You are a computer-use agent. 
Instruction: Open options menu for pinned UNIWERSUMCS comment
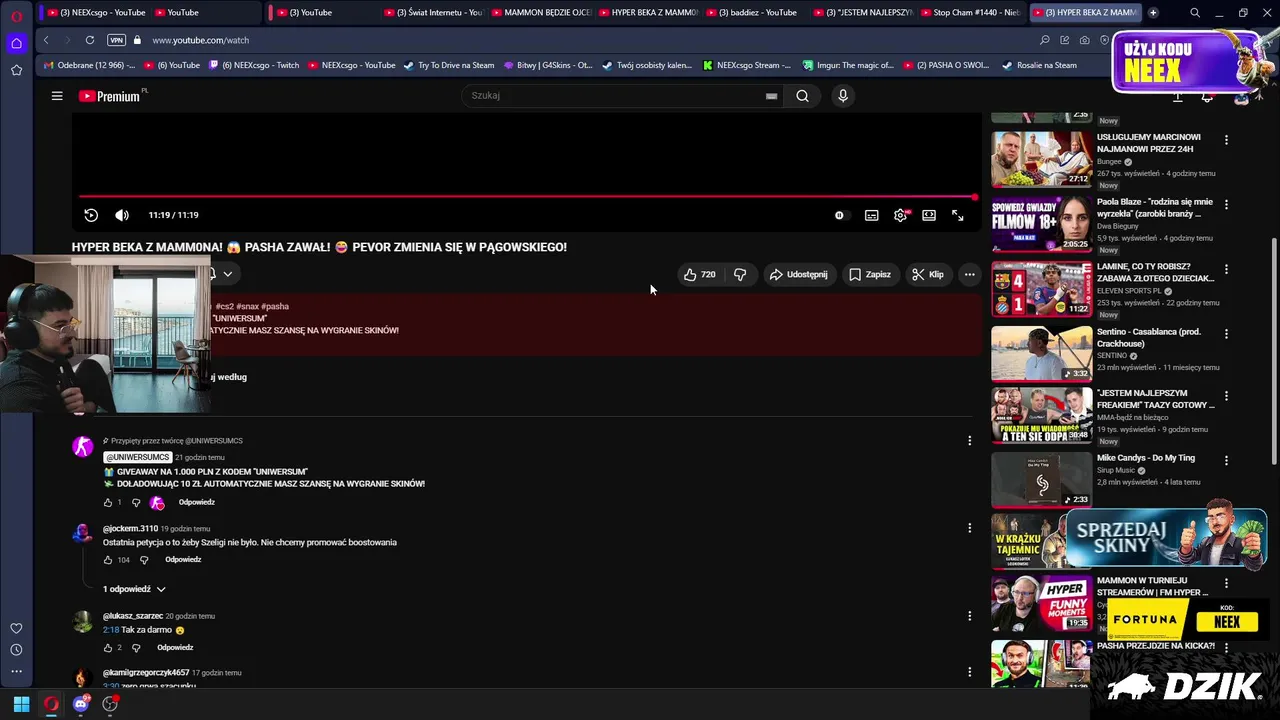pos(969,440)
